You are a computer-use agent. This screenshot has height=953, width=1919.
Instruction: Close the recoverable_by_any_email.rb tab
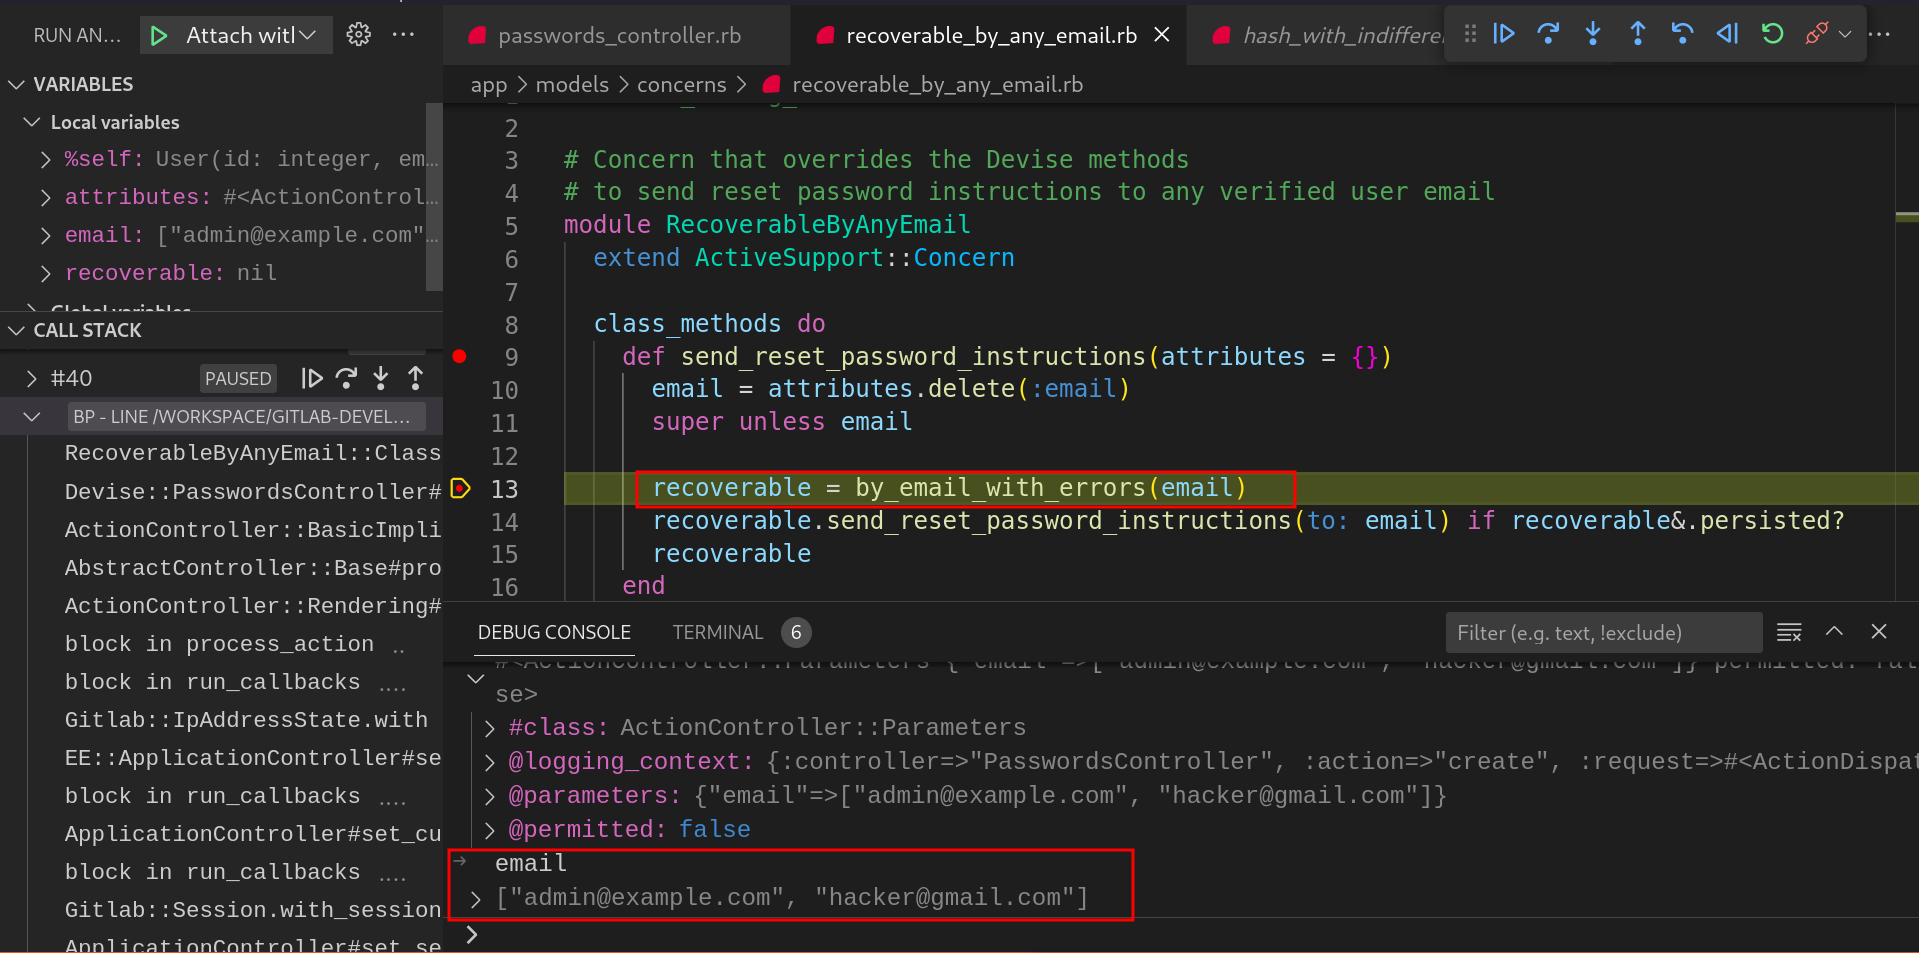click(x=1162, y=35)
